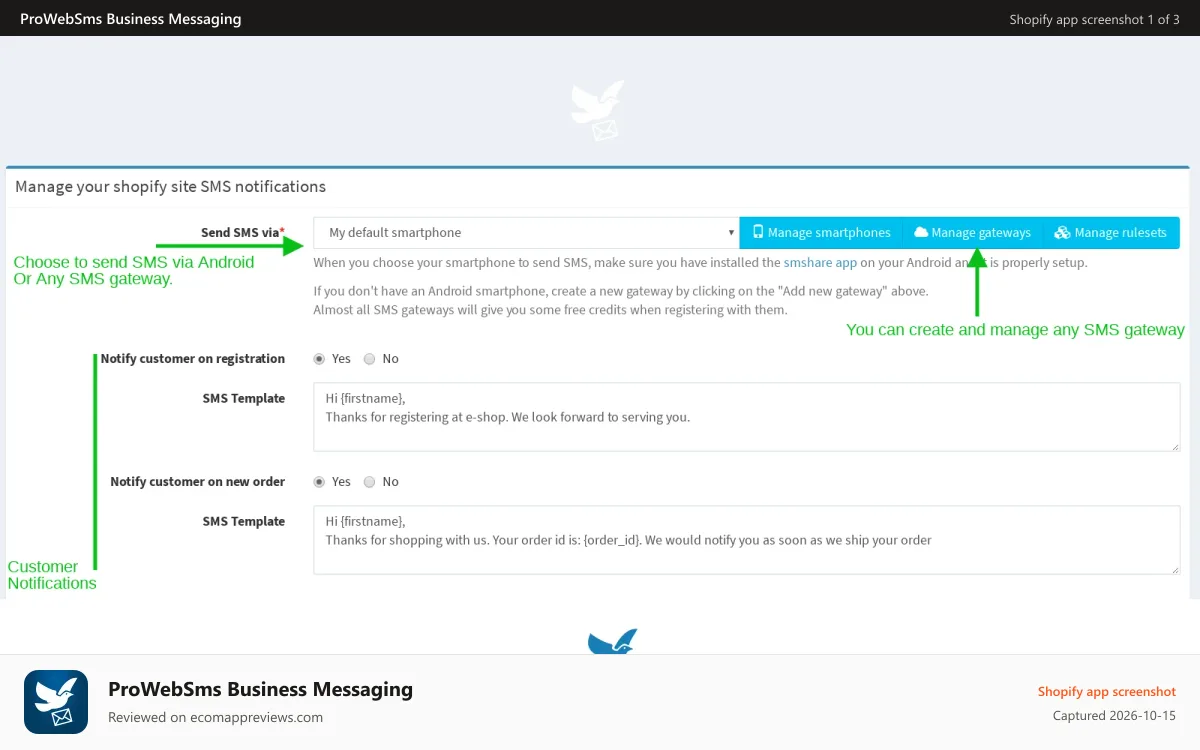Click 'Shopify app screenshot 1 of 3' text
This screenshot has height=750, width=1200.
point(1095,20)
